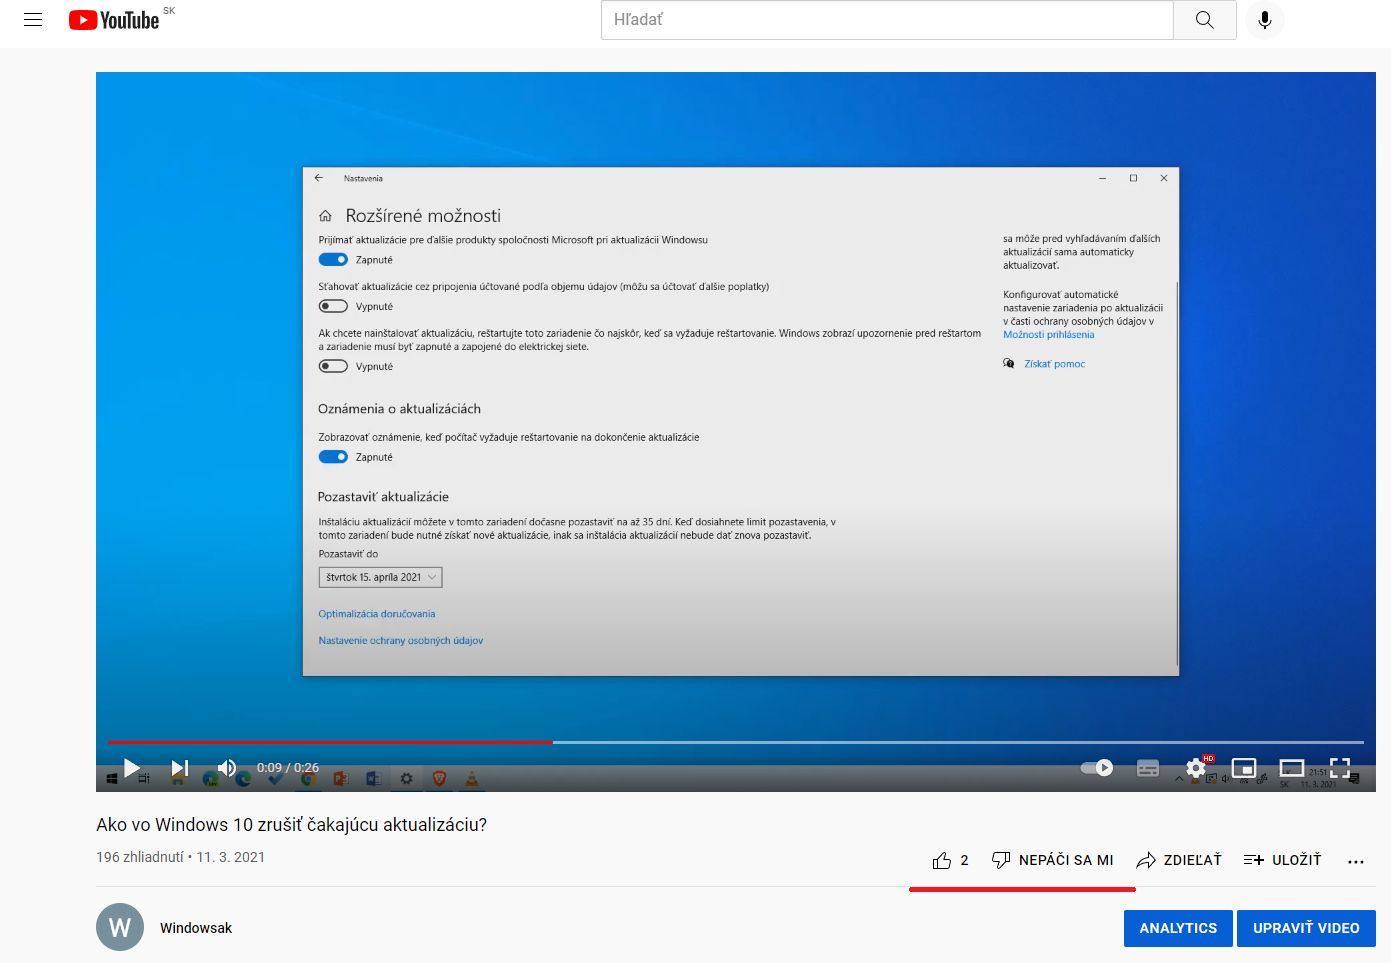This screenshot has width=1391, height=963.
Task: Click the Pozastaviť aktualizácie heading
Action: tap(383, 497)
